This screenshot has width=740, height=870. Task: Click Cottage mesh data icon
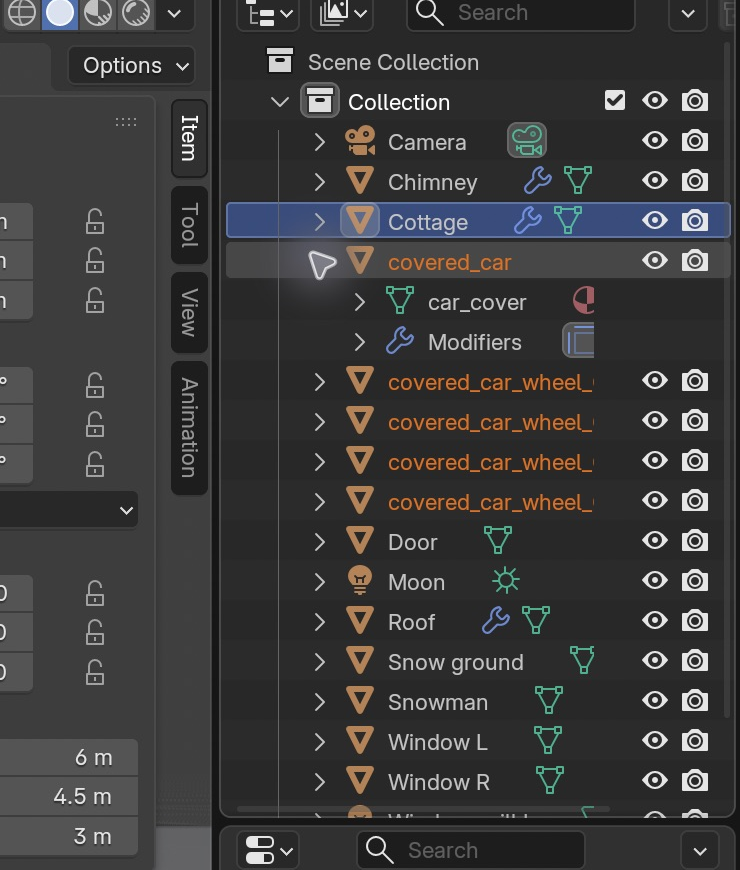(x=567, y=220)
